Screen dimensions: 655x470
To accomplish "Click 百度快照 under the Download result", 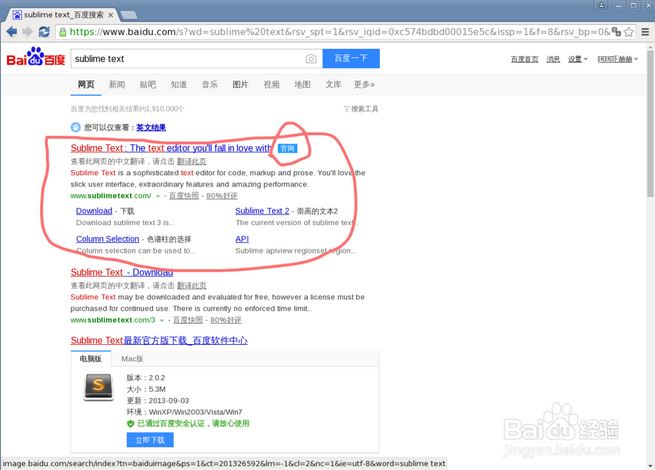I will pos(188,320).
